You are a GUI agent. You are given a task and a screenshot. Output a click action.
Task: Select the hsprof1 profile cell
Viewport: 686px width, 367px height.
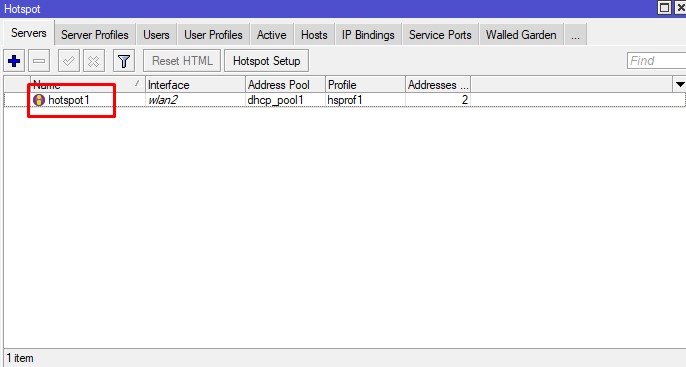(365, 100)
